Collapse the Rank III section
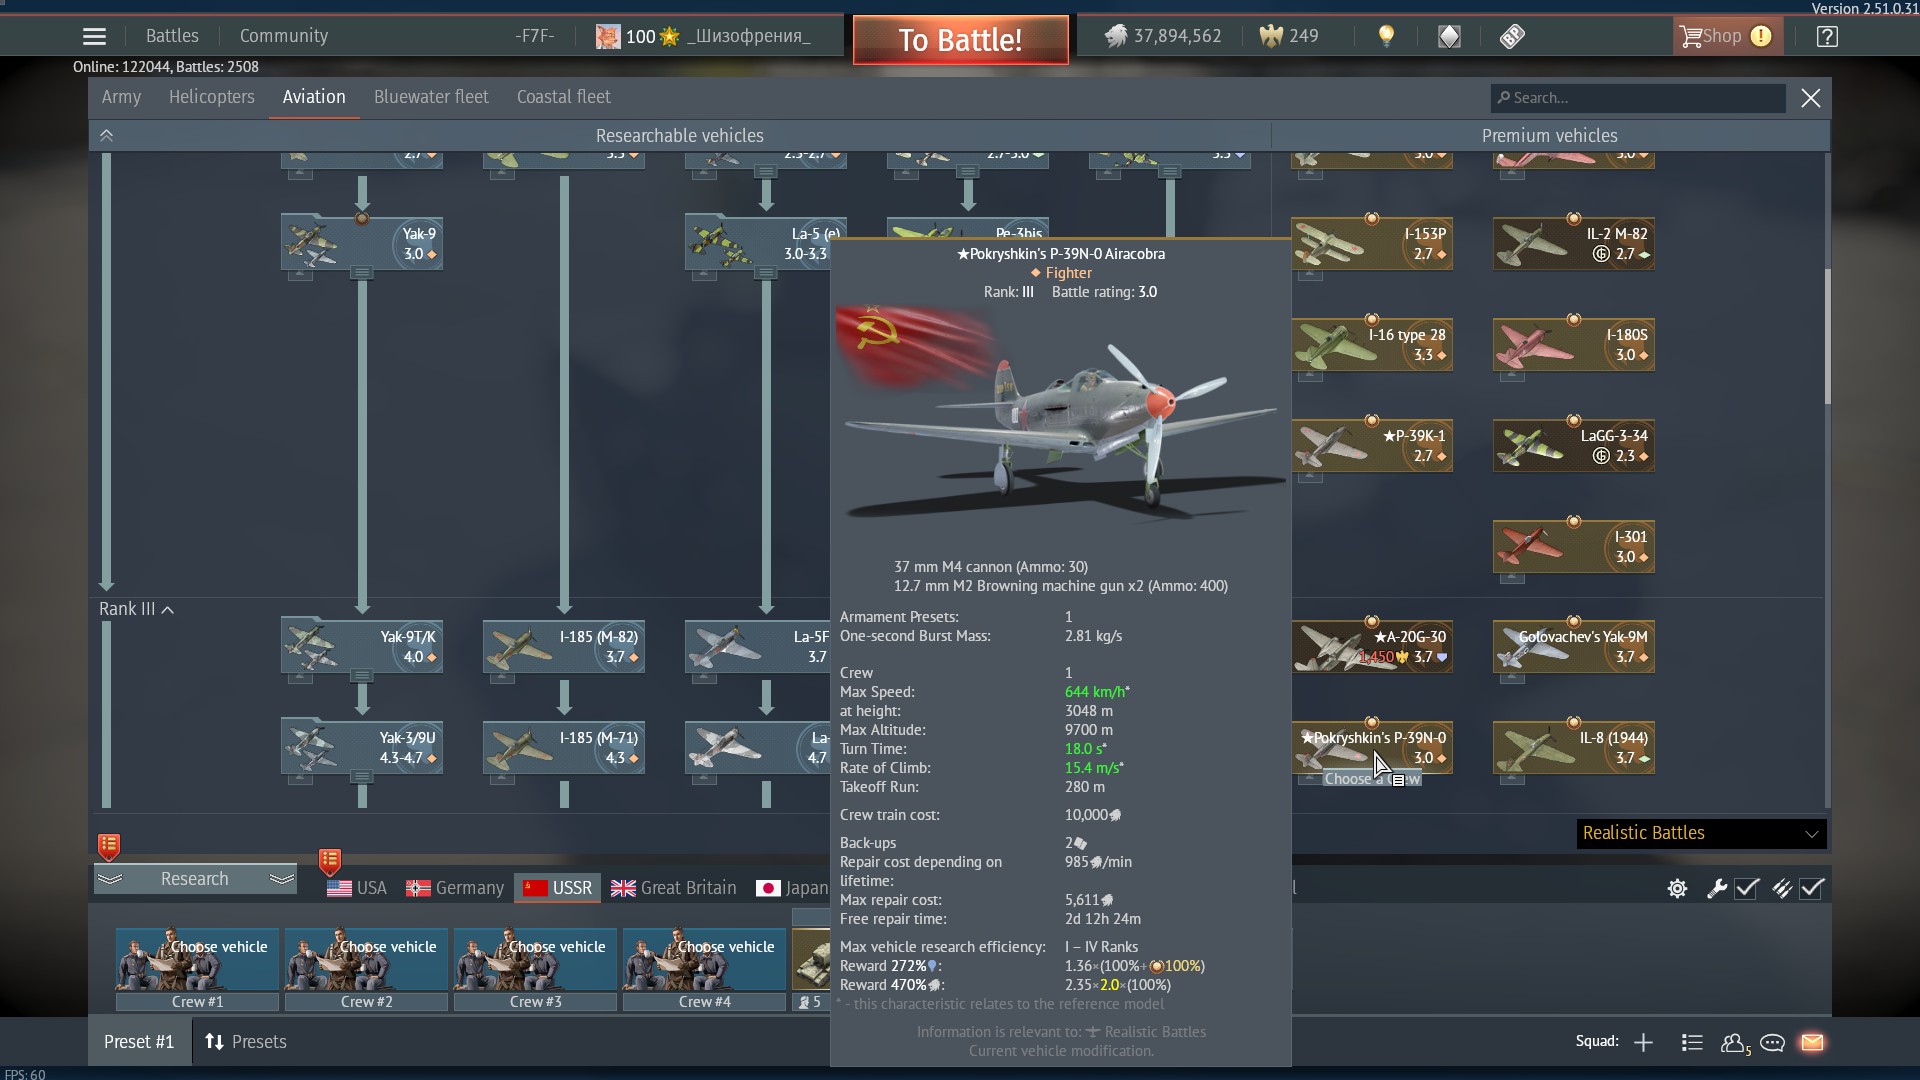This screenshot has width=1920, height=1080. (168, 609)
